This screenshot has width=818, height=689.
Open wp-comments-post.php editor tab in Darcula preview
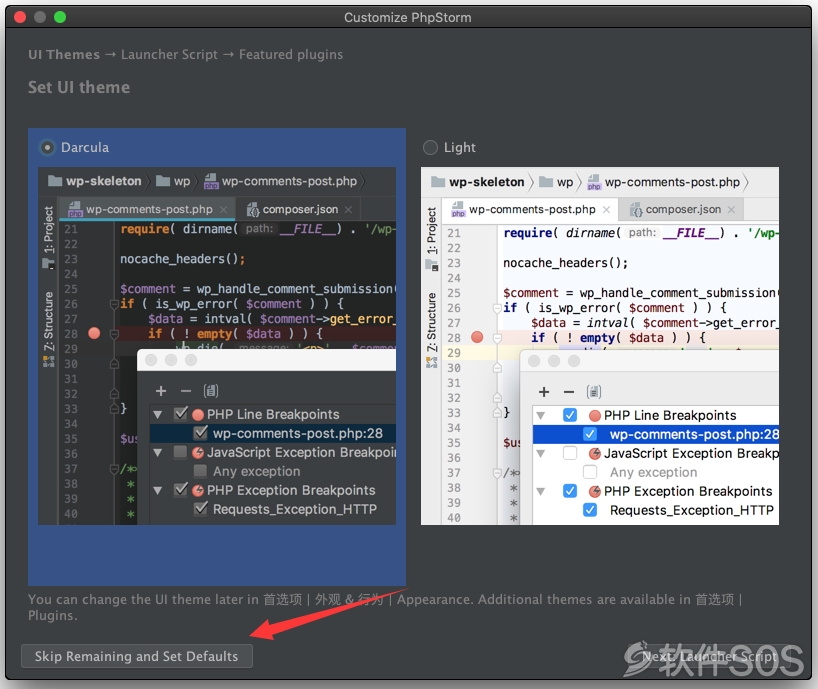pyautogui.click(x=147, y=210)
